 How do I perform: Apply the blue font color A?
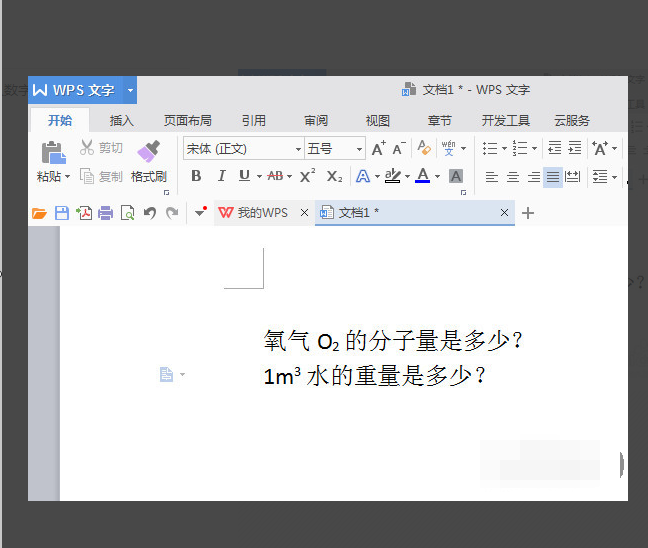point(422,176)
